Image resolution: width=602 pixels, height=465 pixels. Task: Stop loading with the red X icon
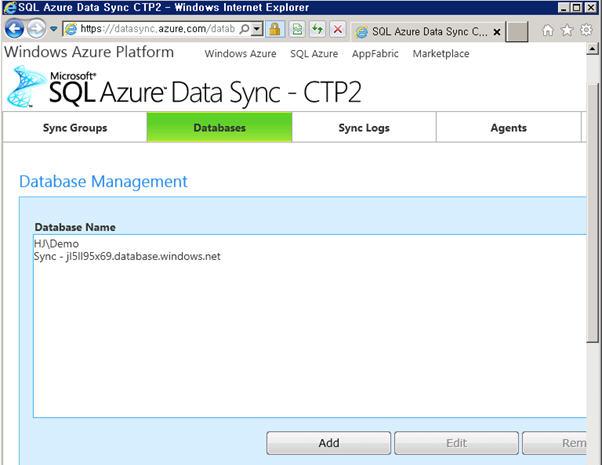(338, 29)
